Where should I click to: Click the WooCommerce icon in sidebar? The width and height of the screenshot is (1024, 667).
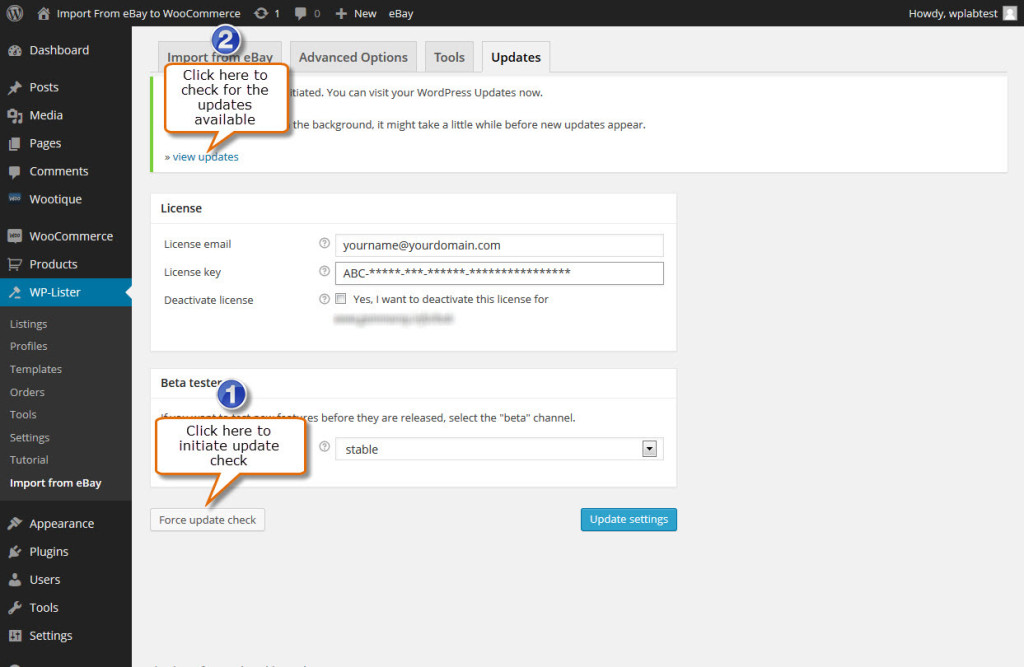(15, 236)
